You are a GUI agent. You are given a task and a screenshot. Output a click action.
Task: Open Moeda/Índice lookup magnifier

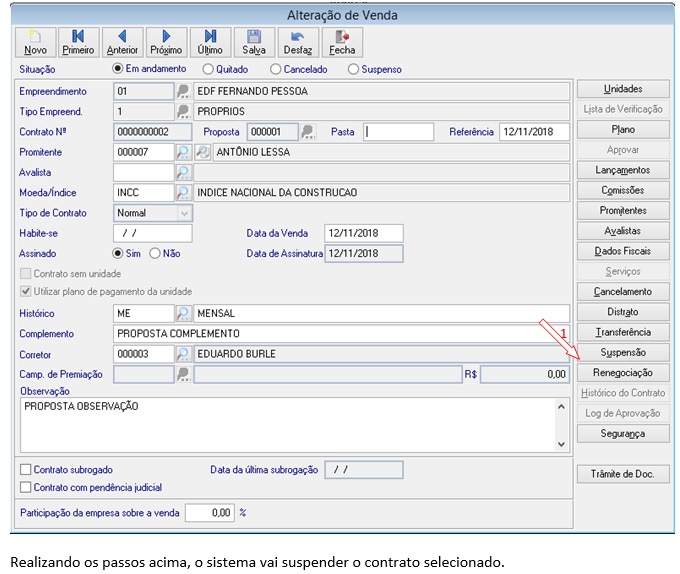(183, 192)
